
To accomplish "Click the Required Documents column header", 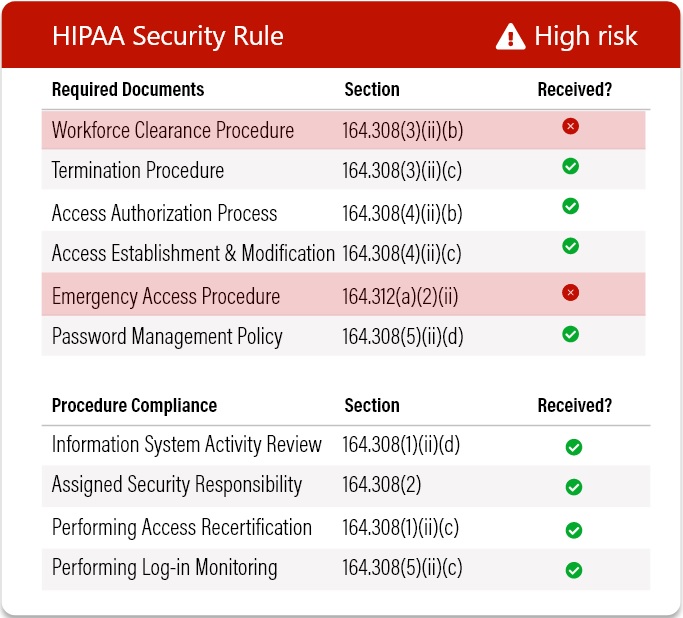I will click(x=128, y=90).
